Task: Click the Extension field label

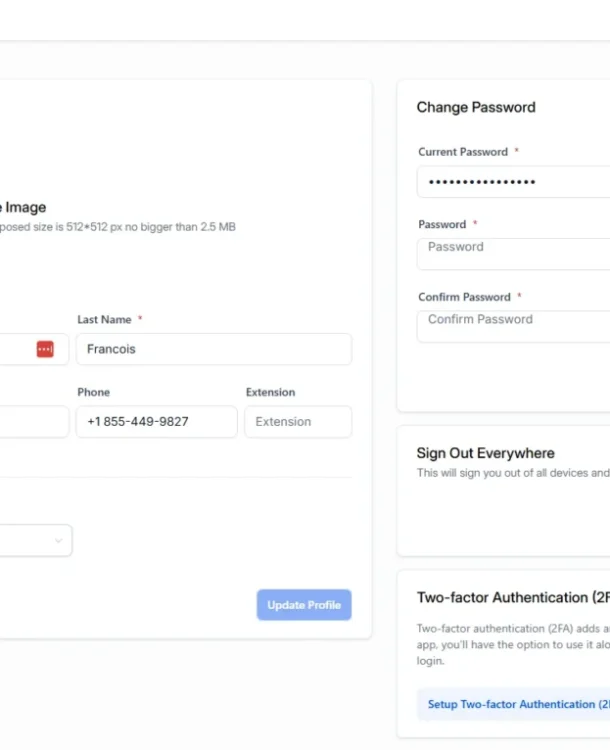Action: [270, 393]
